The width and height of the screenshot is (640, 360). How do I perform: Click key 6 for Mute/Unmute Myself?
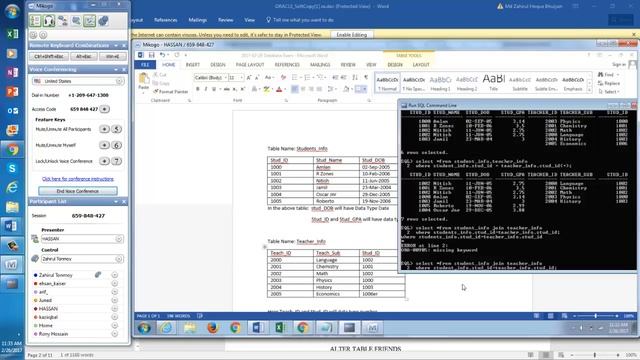pyautogui.click(x=116, y=145)
